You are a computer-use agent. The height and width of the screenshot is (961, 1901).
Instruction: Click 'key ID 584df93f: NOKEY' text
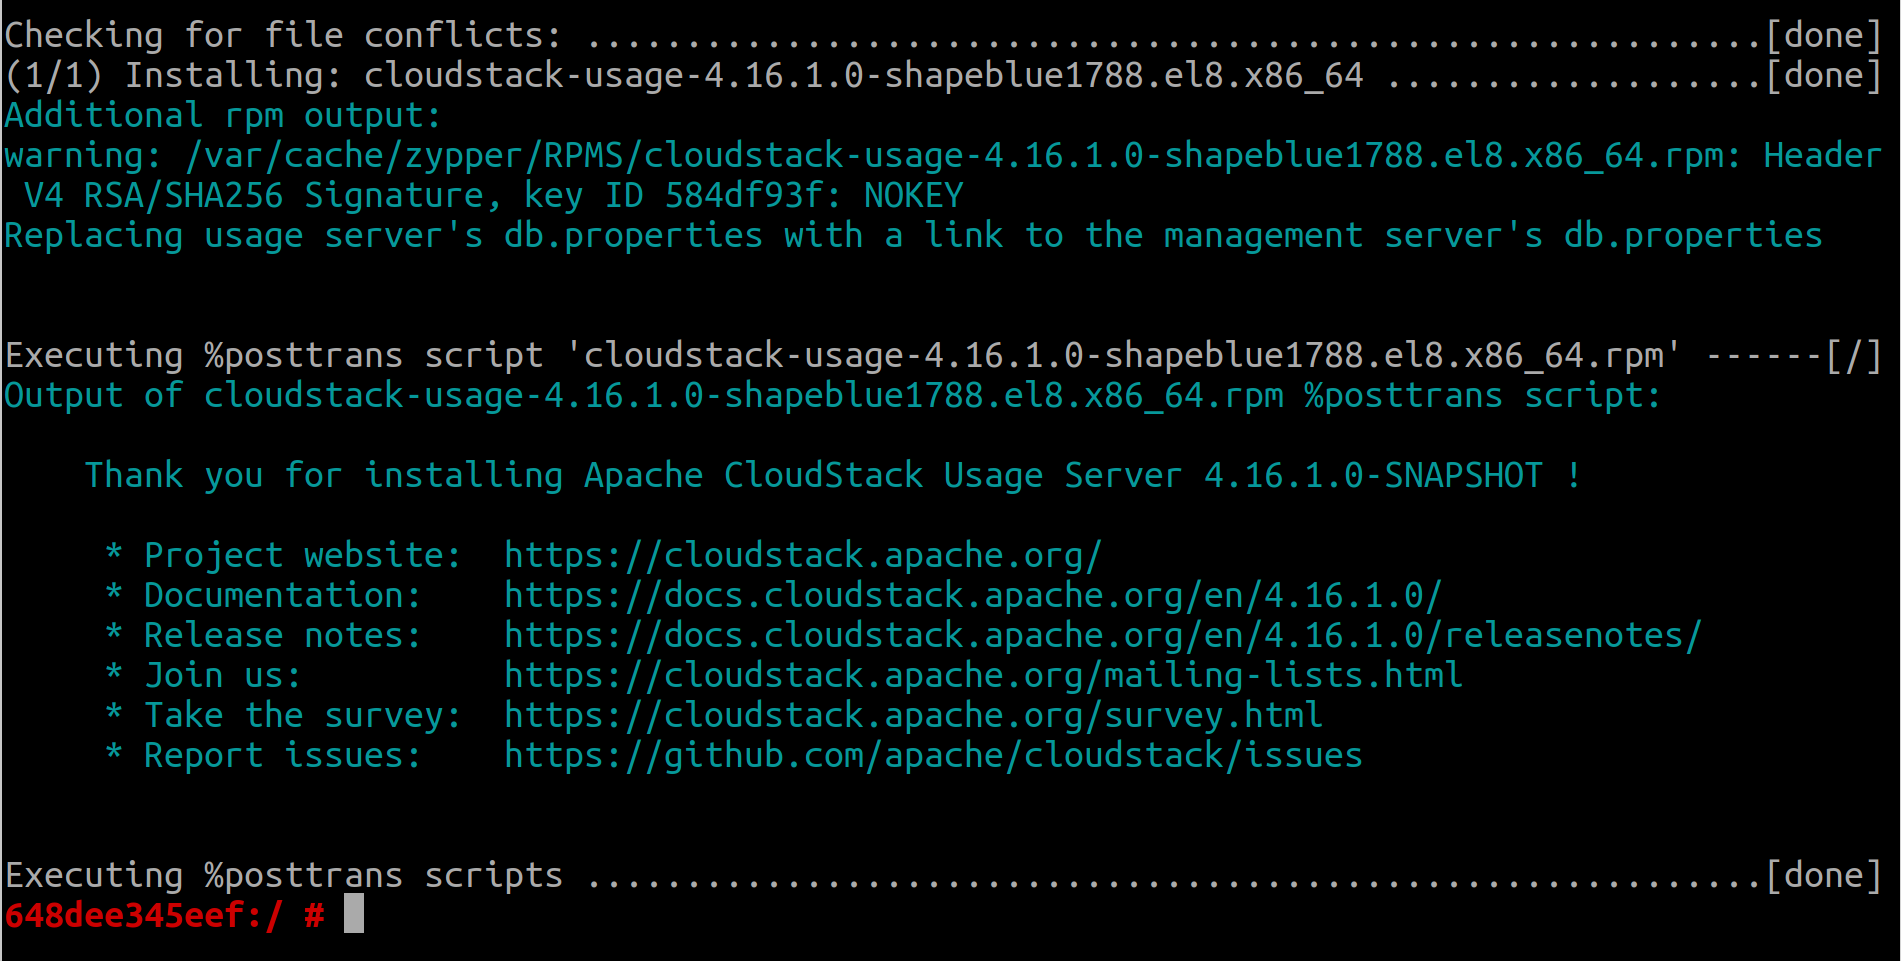(x=743, y=195)
